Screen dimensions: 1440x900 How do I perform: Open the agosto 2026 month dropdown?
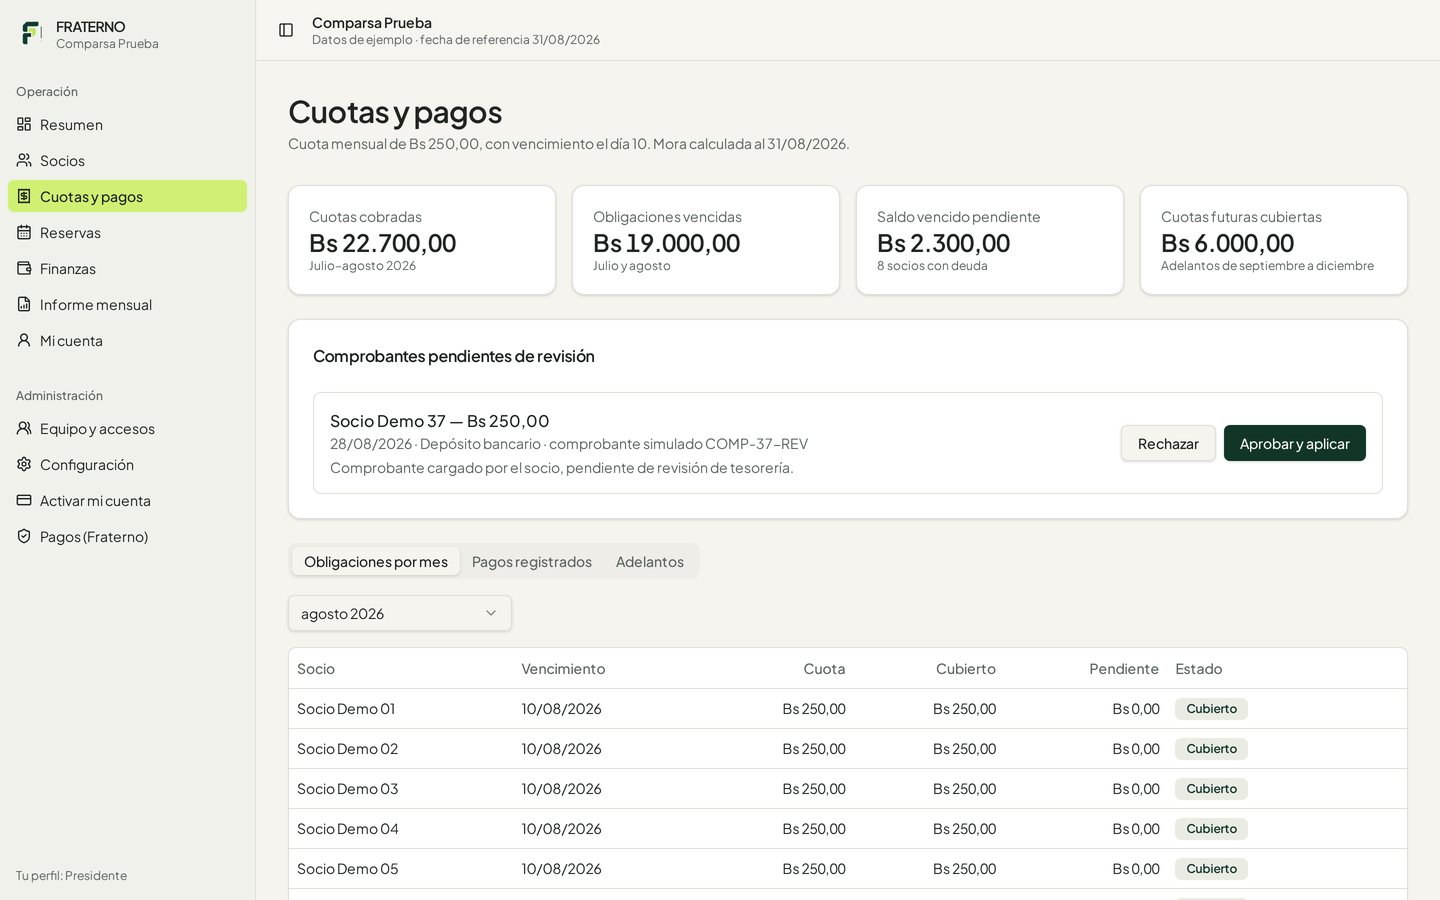pos(400,613)
